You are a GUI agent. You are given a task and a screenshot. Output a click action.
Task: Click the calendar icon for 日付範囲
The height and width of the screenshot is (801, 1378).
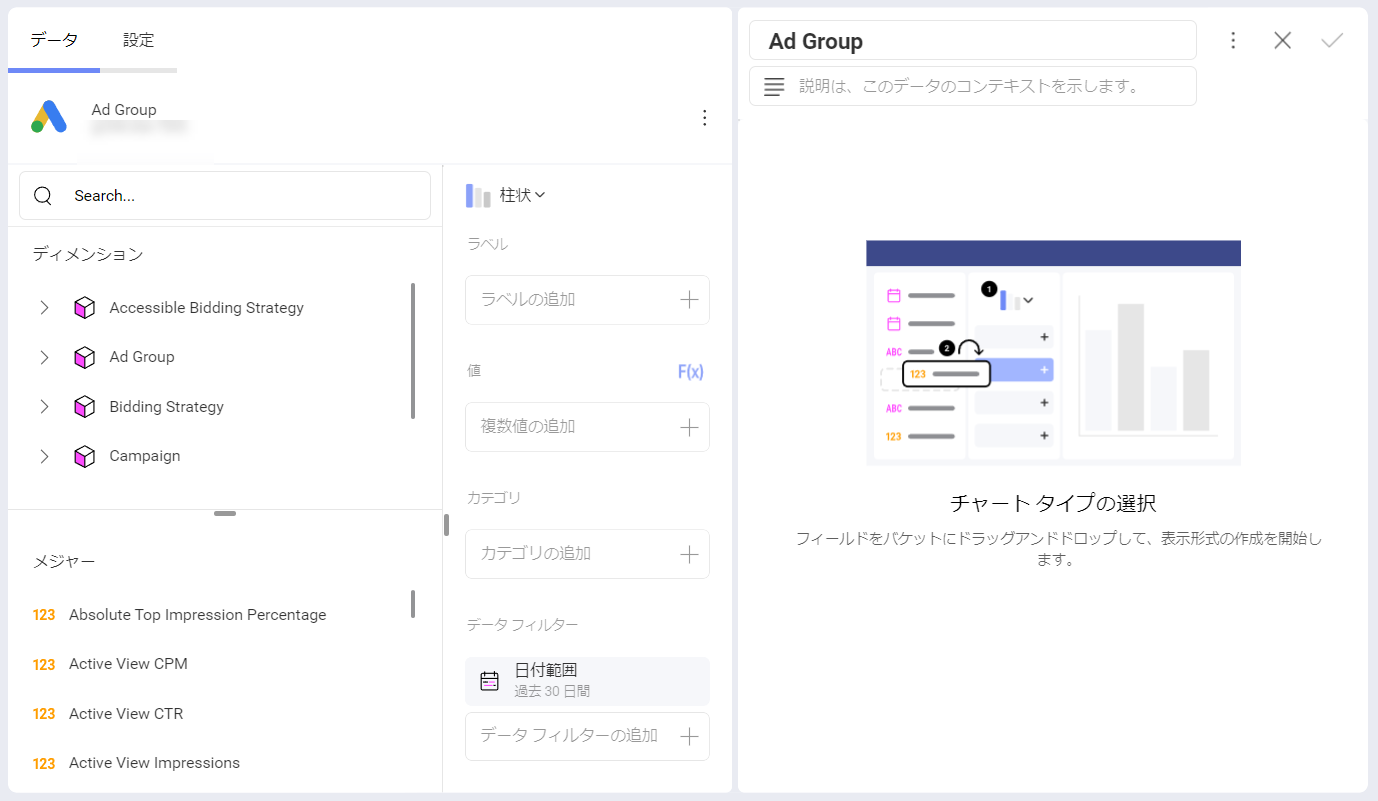click(x=489, y=682)
